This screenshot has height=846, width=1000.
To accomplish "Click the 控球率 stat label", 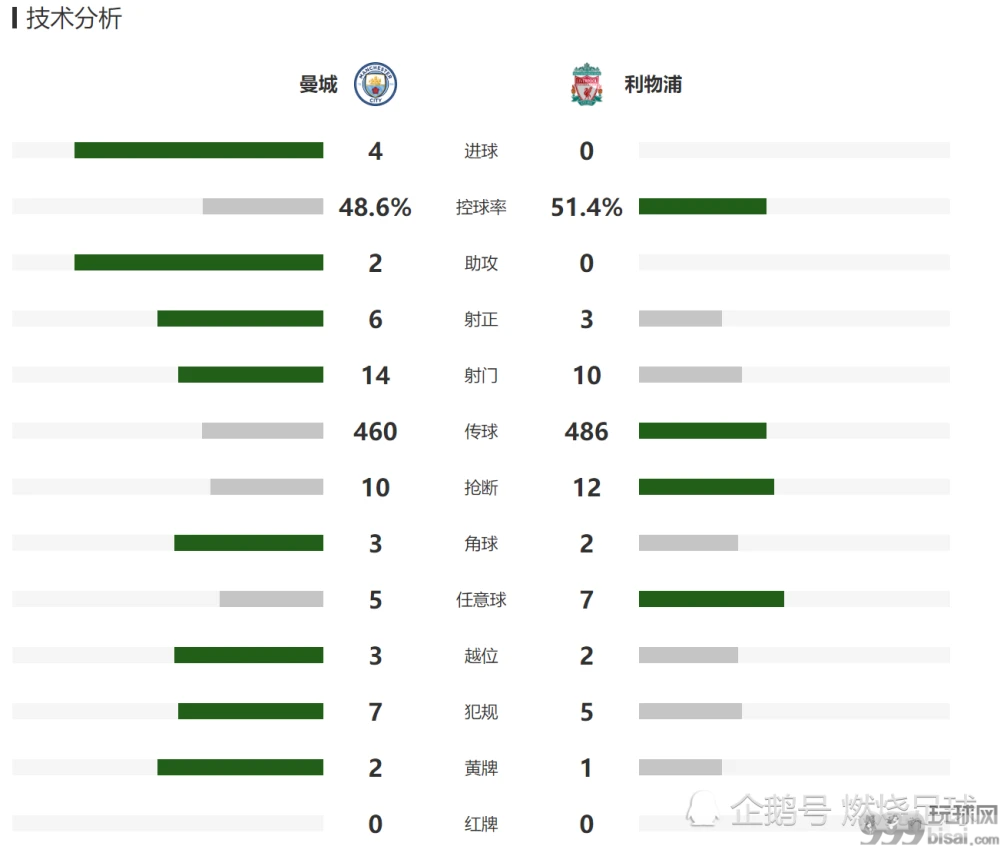I will tap(481, 207).
